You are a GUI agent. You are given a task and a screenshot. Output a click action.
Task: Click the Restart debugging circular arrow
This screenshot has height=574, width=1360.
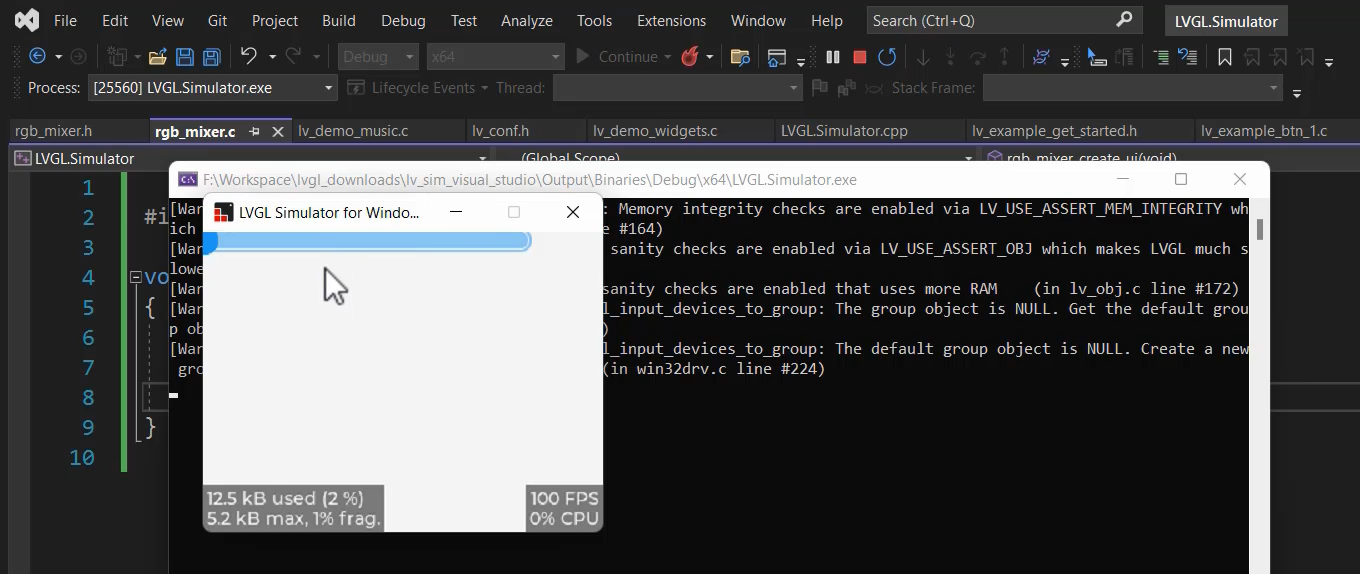coord(887,57)
